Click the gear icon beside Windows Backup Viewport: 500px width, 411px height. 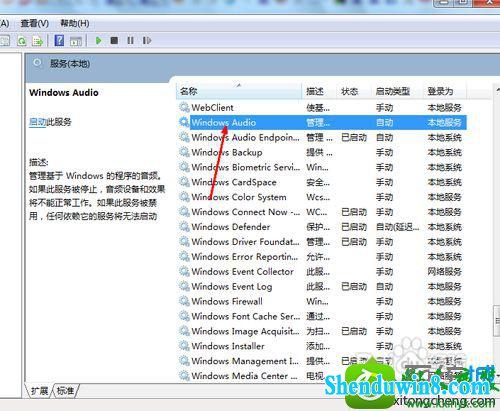tap(184, 152)
